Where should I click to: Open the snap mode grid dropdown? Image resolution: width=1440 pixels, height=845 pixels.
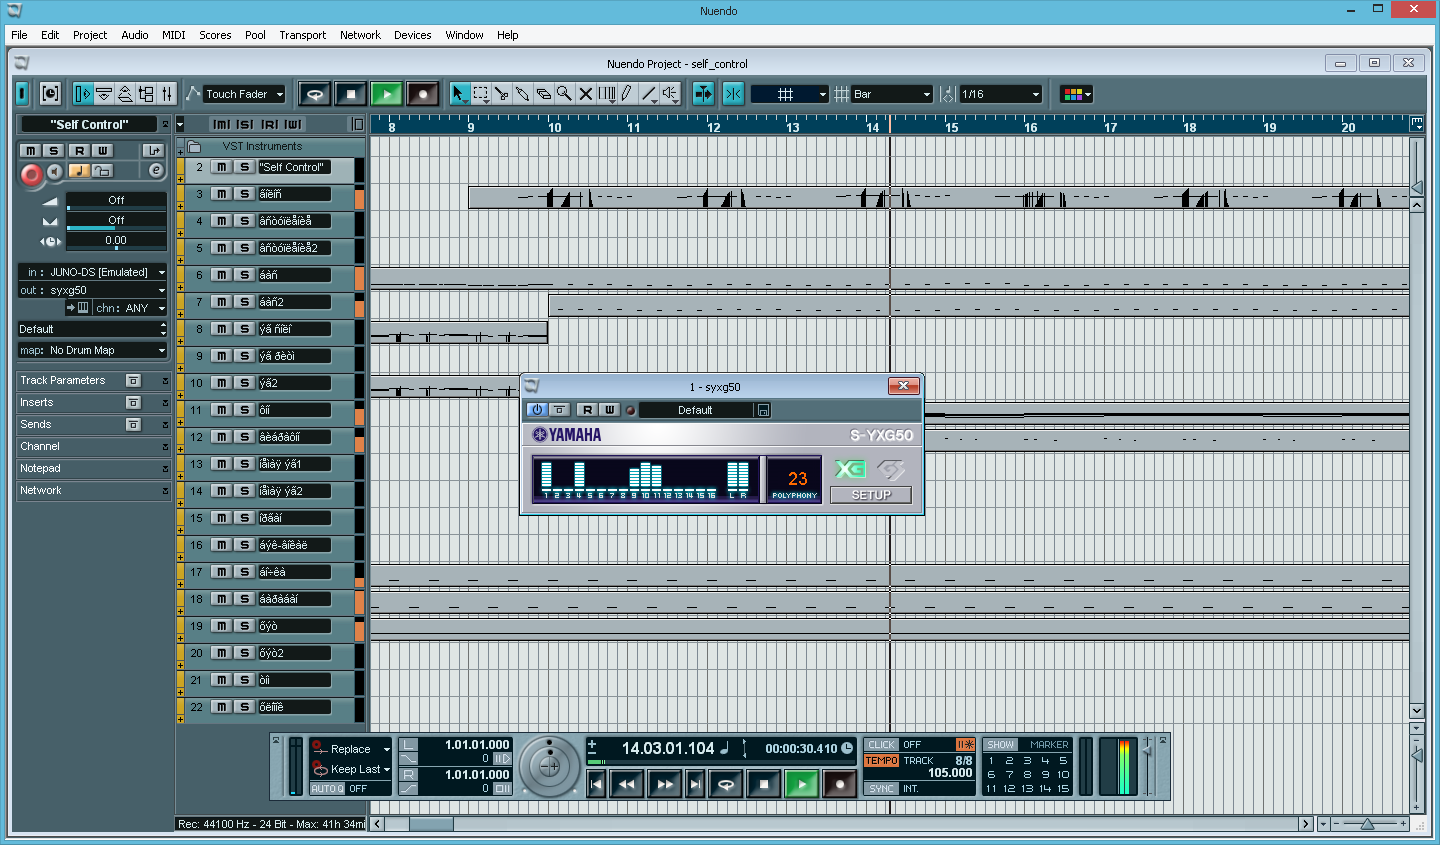(x=790, y=94)
